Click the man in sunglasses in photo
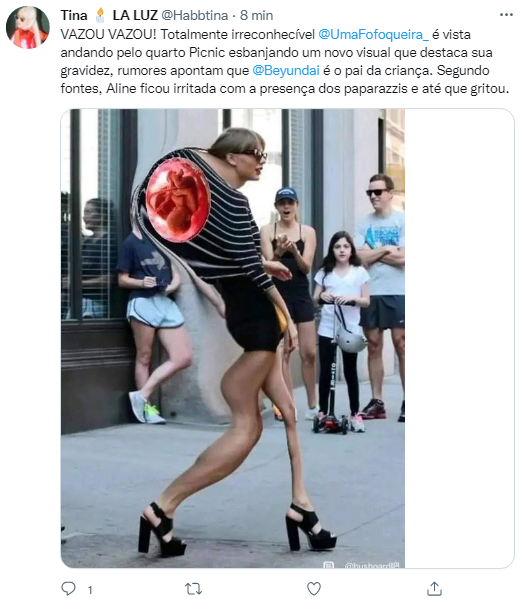Screen dimensions: 522x599 click(382, 296)
